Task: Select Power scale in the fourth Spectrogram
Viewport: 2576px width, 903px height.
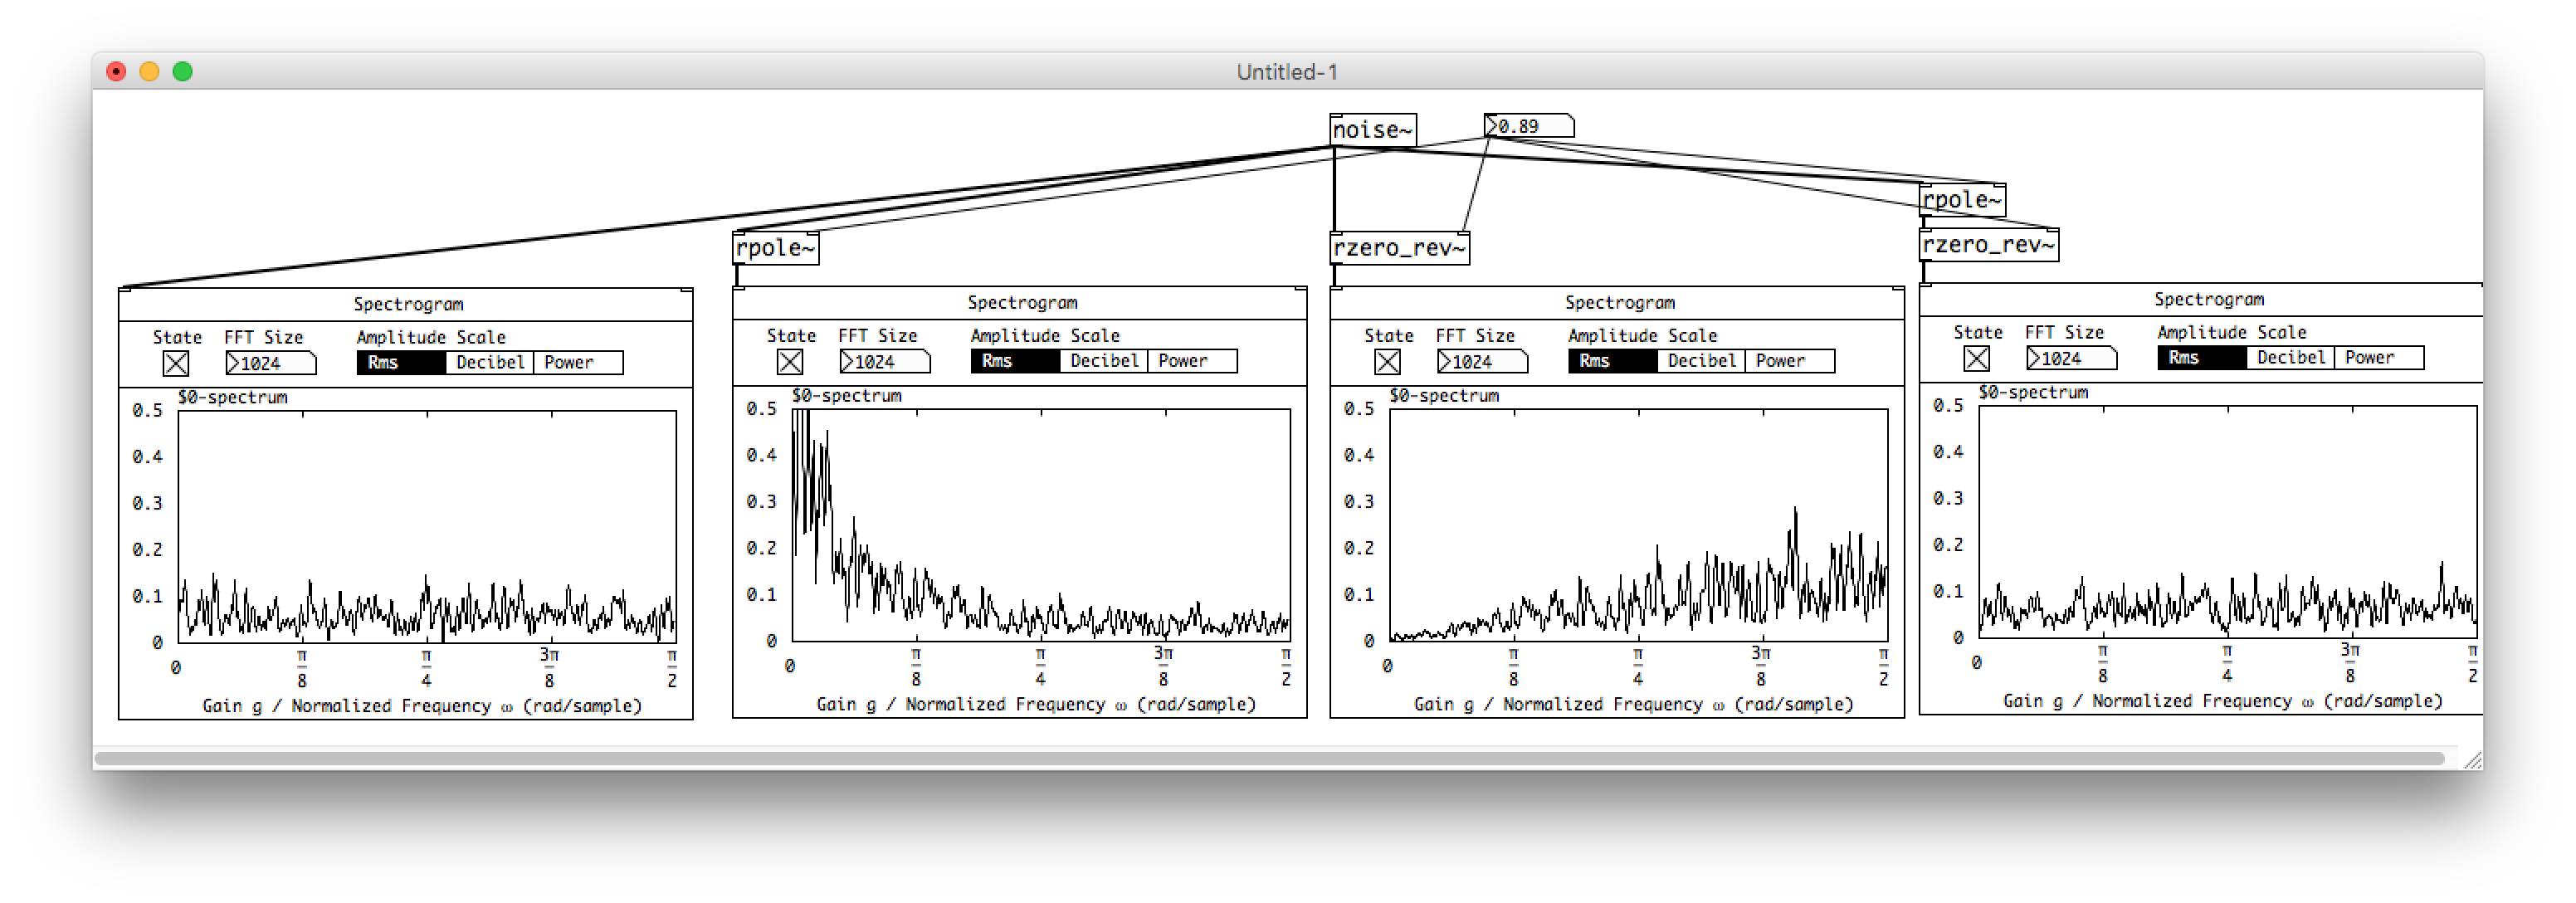Action: (2379, 357)
